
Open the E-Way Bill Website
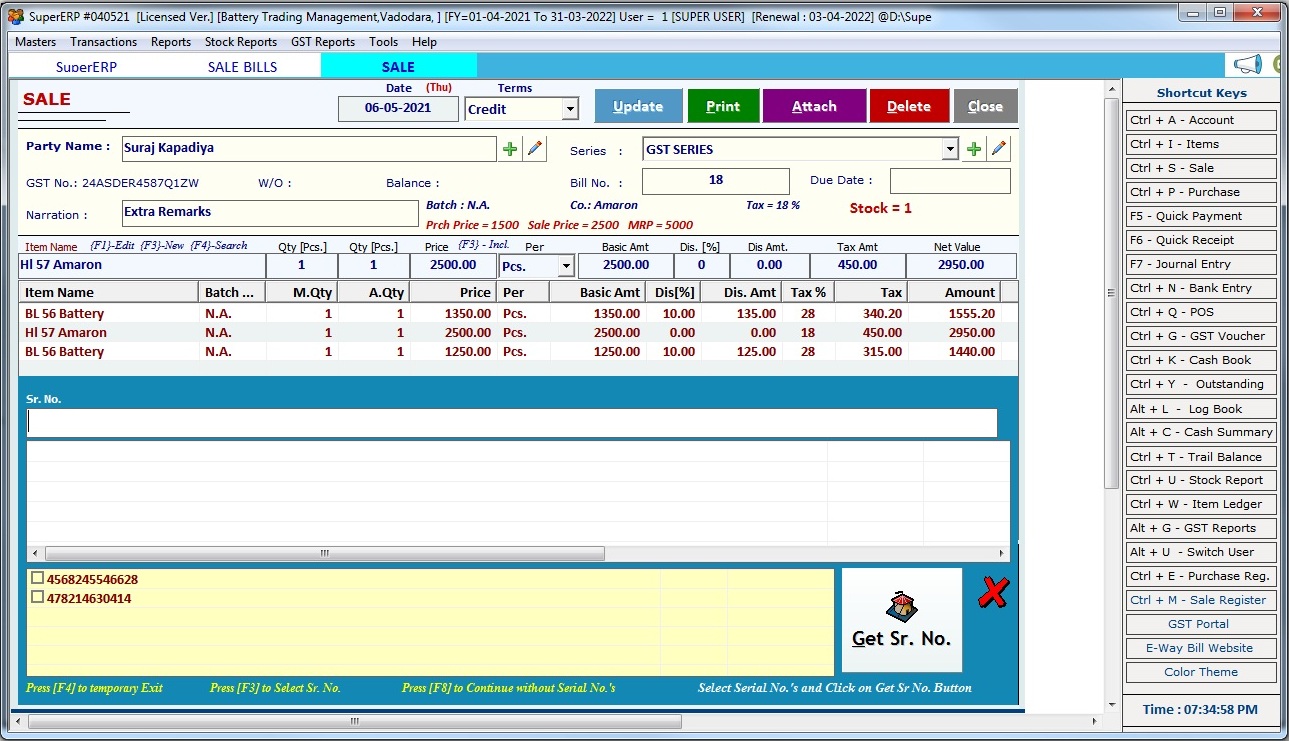1200,647
